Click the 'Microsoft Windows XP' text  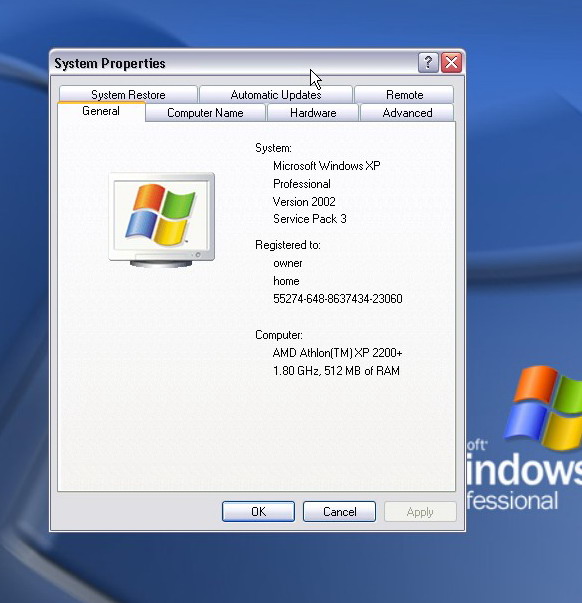pos(327,166)
